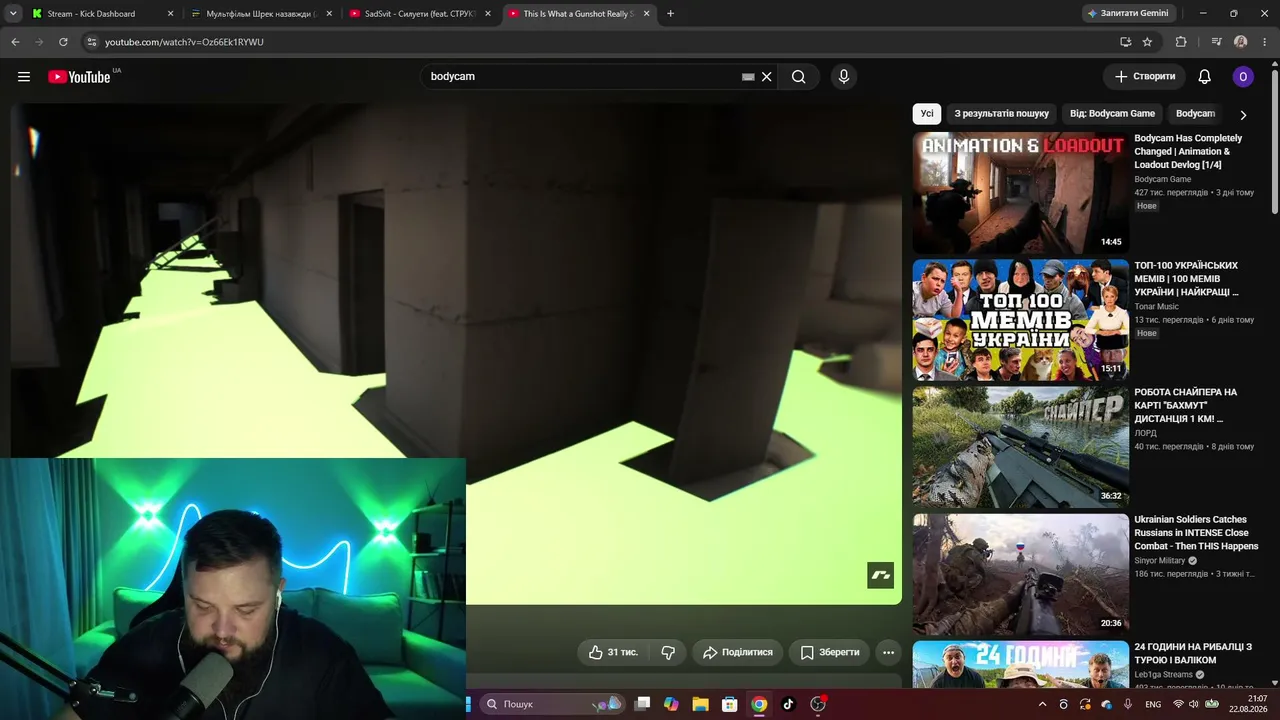The width and height of the screenshot is (1280, 720).
Task: Save video with Зберегти button
Action: click(x=829, y=652)
